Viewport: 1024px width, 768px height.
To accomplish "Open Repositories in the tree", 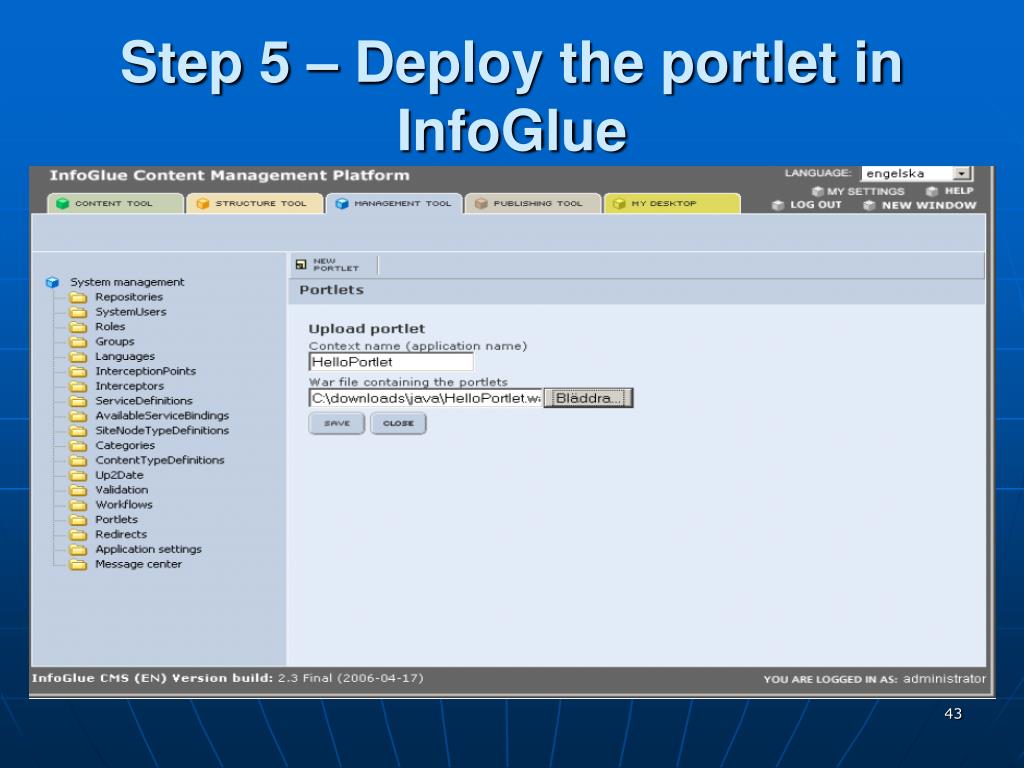I will pos(129,297).
